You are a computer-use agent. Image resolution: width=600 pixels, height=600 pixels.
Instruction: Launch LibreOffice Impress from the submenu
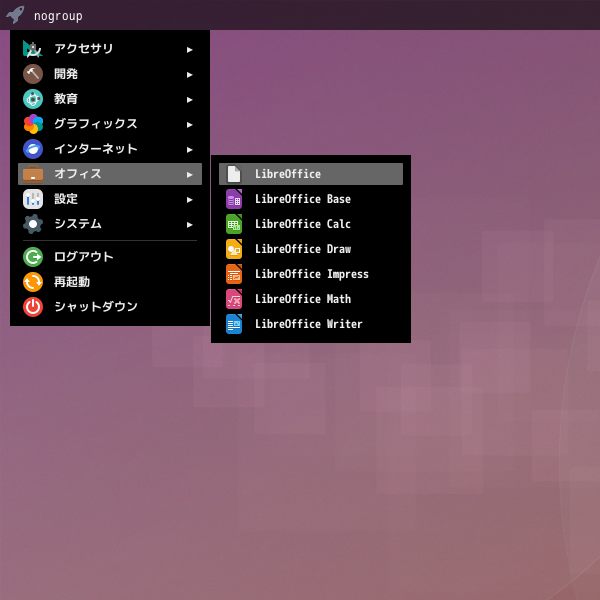[x=311, y=274]
